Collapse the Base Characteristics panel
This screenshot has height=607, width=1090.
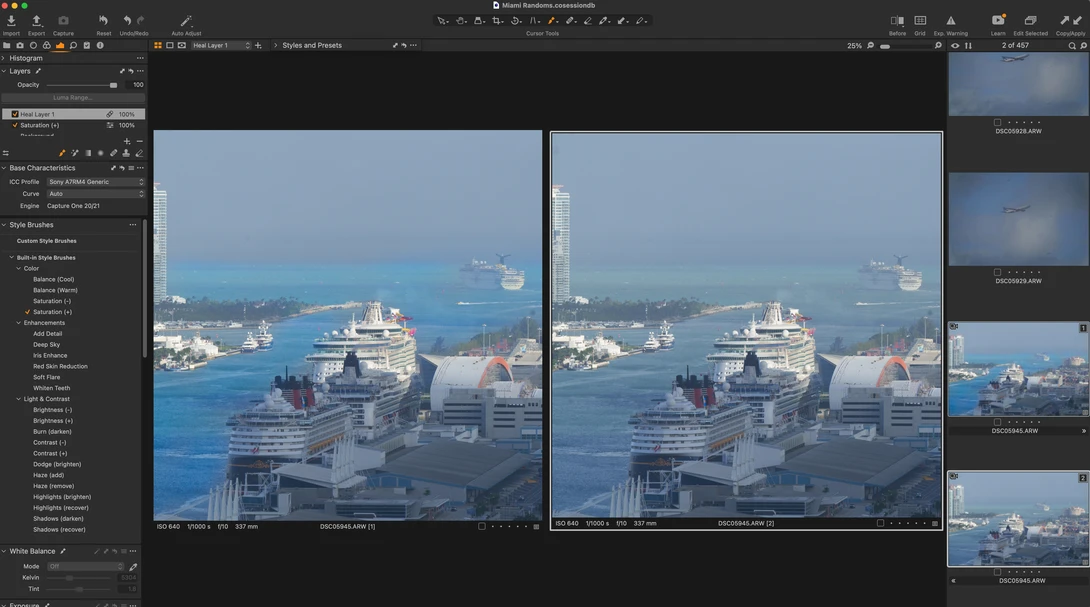(x=3, y=168)
